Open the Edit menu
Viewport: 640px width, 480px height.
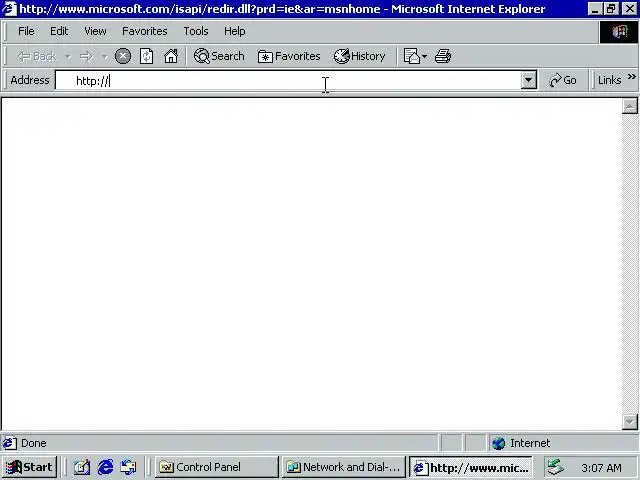tap(59, 31)
